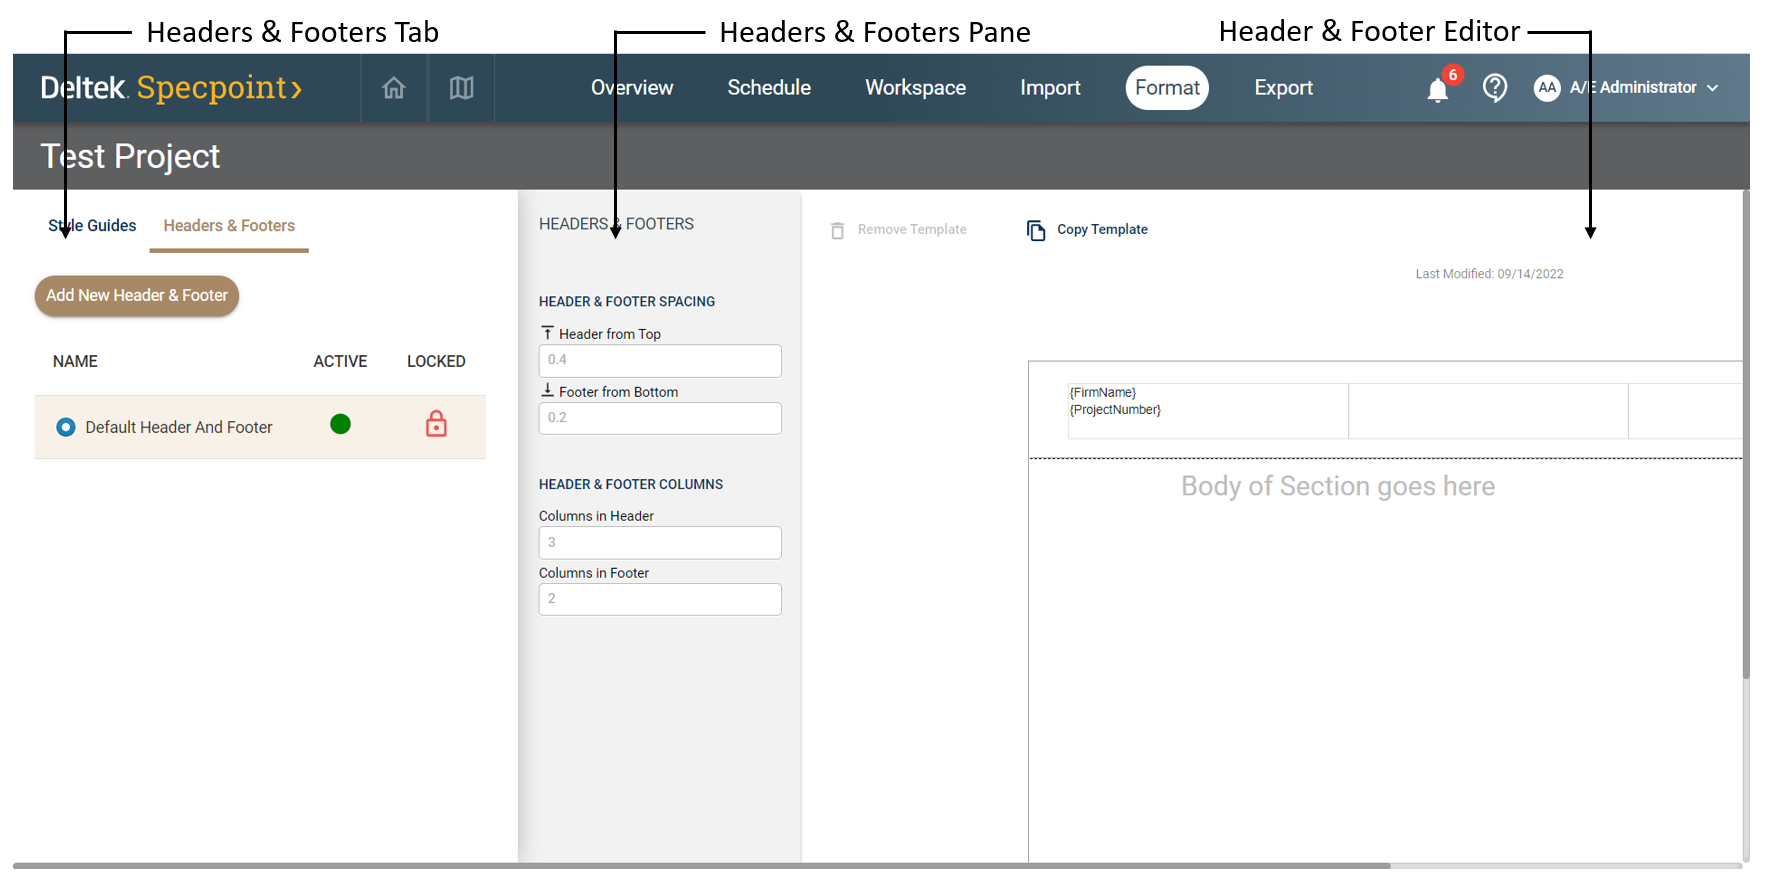Screen dimensions: 1767x883
Task: Open the help question mark icon
Action: pyautogui.click(x=1494, y=88)
